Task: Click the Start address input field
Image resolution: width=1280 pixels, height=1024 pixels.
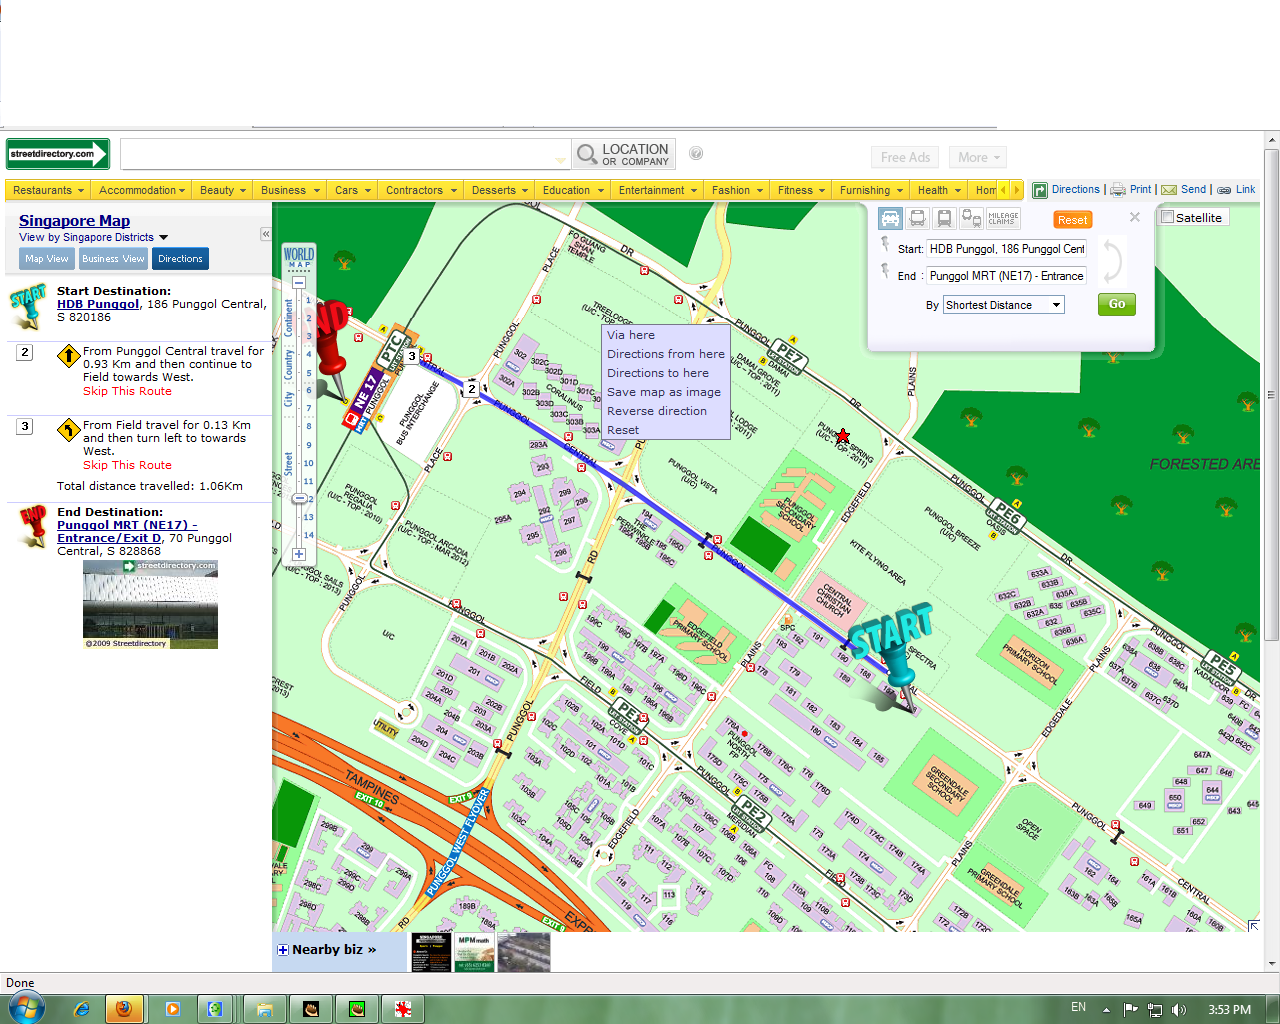Action: pos(1006,249)
